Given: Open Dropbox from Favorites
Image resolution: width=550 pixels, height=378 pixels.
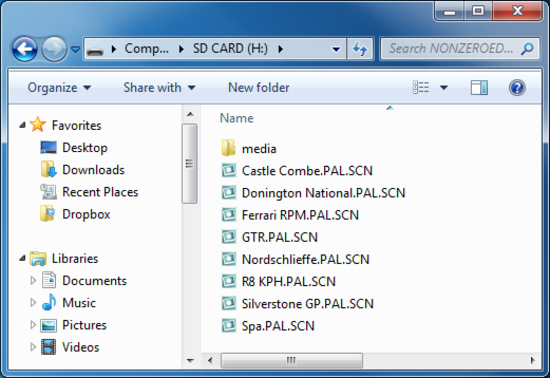Looking at the screenshot, I should click(86, 214).
